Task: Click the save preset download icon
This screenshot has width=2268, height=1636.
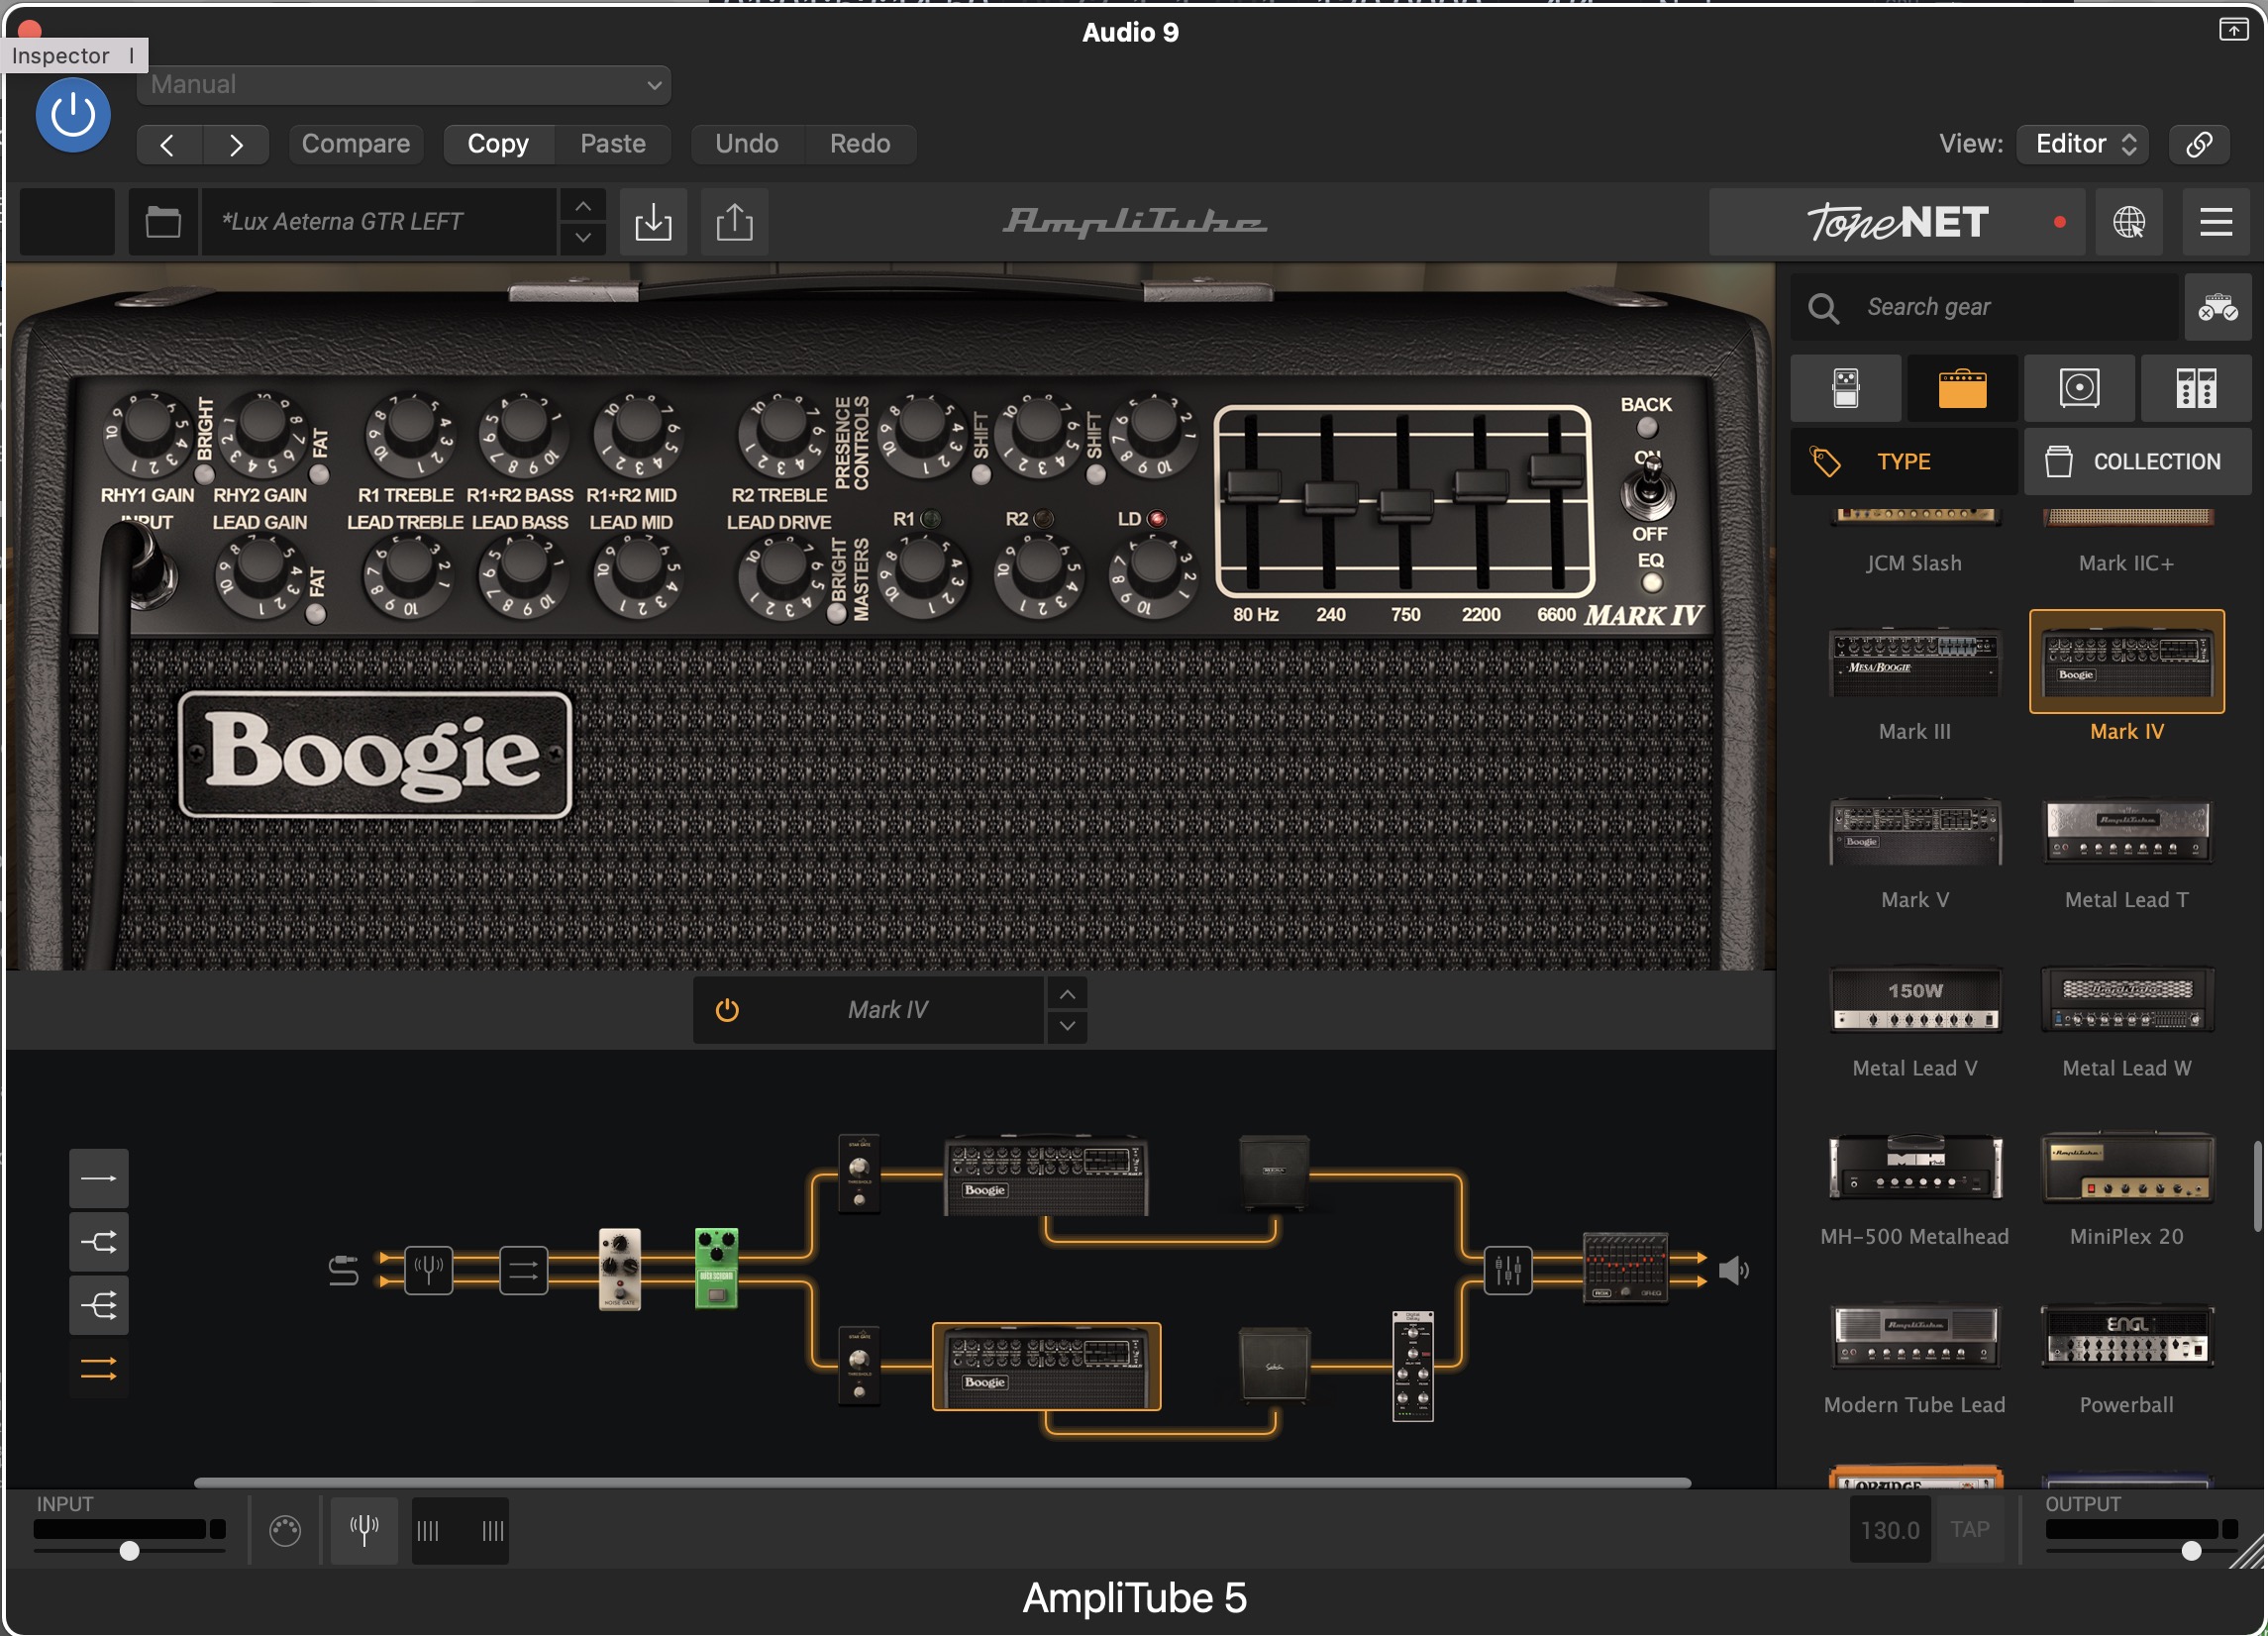Action: tap(653, 221)
